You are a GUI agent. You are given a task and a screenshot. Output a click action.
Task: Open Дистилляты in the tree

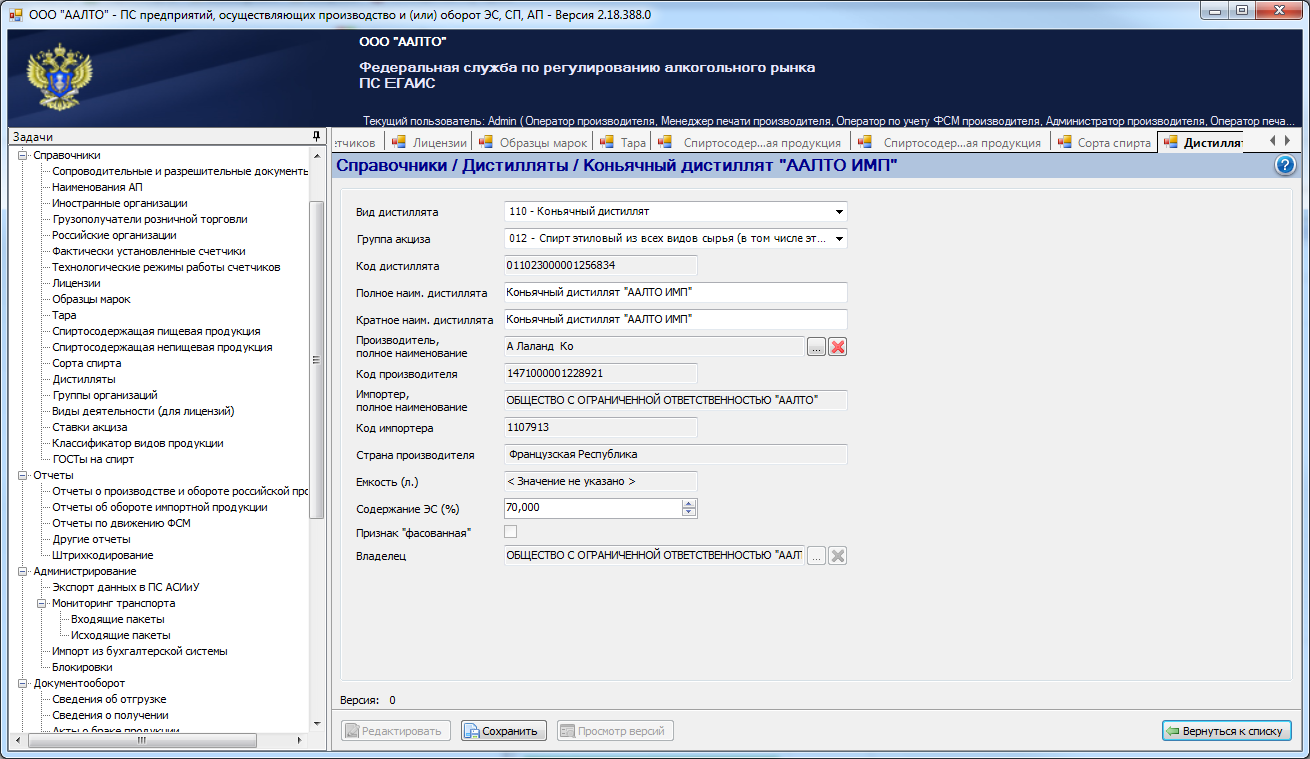point(84,379)
